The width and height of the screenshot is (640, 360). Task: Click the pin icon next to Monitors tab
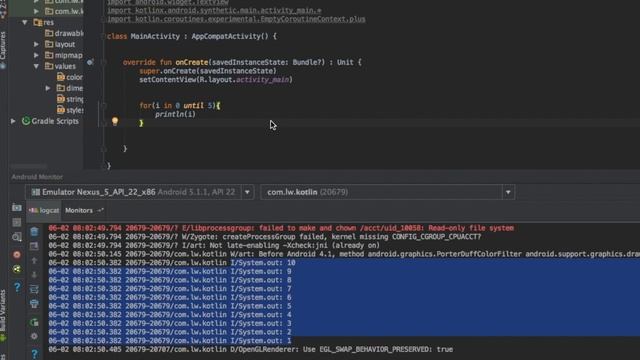pos(100,210)
